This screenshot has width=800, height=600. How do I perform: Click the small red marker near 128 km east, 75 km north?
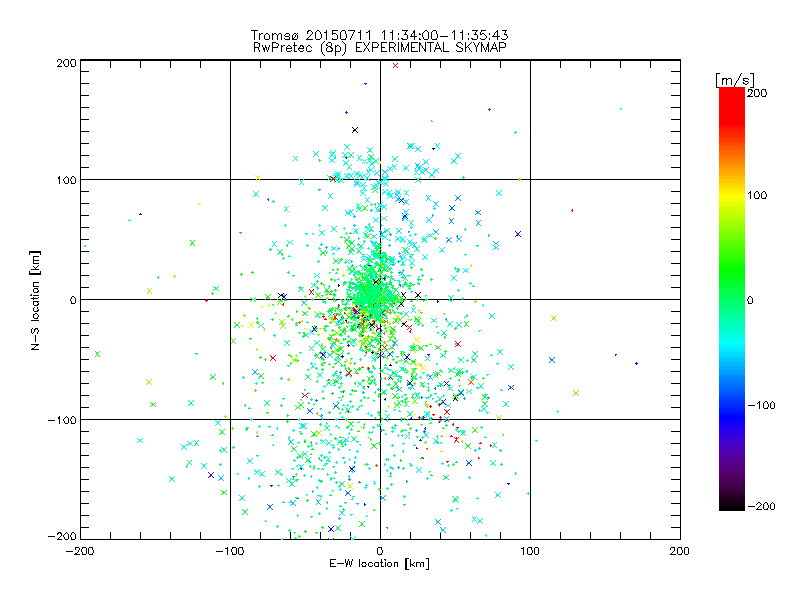coord(572,210)
